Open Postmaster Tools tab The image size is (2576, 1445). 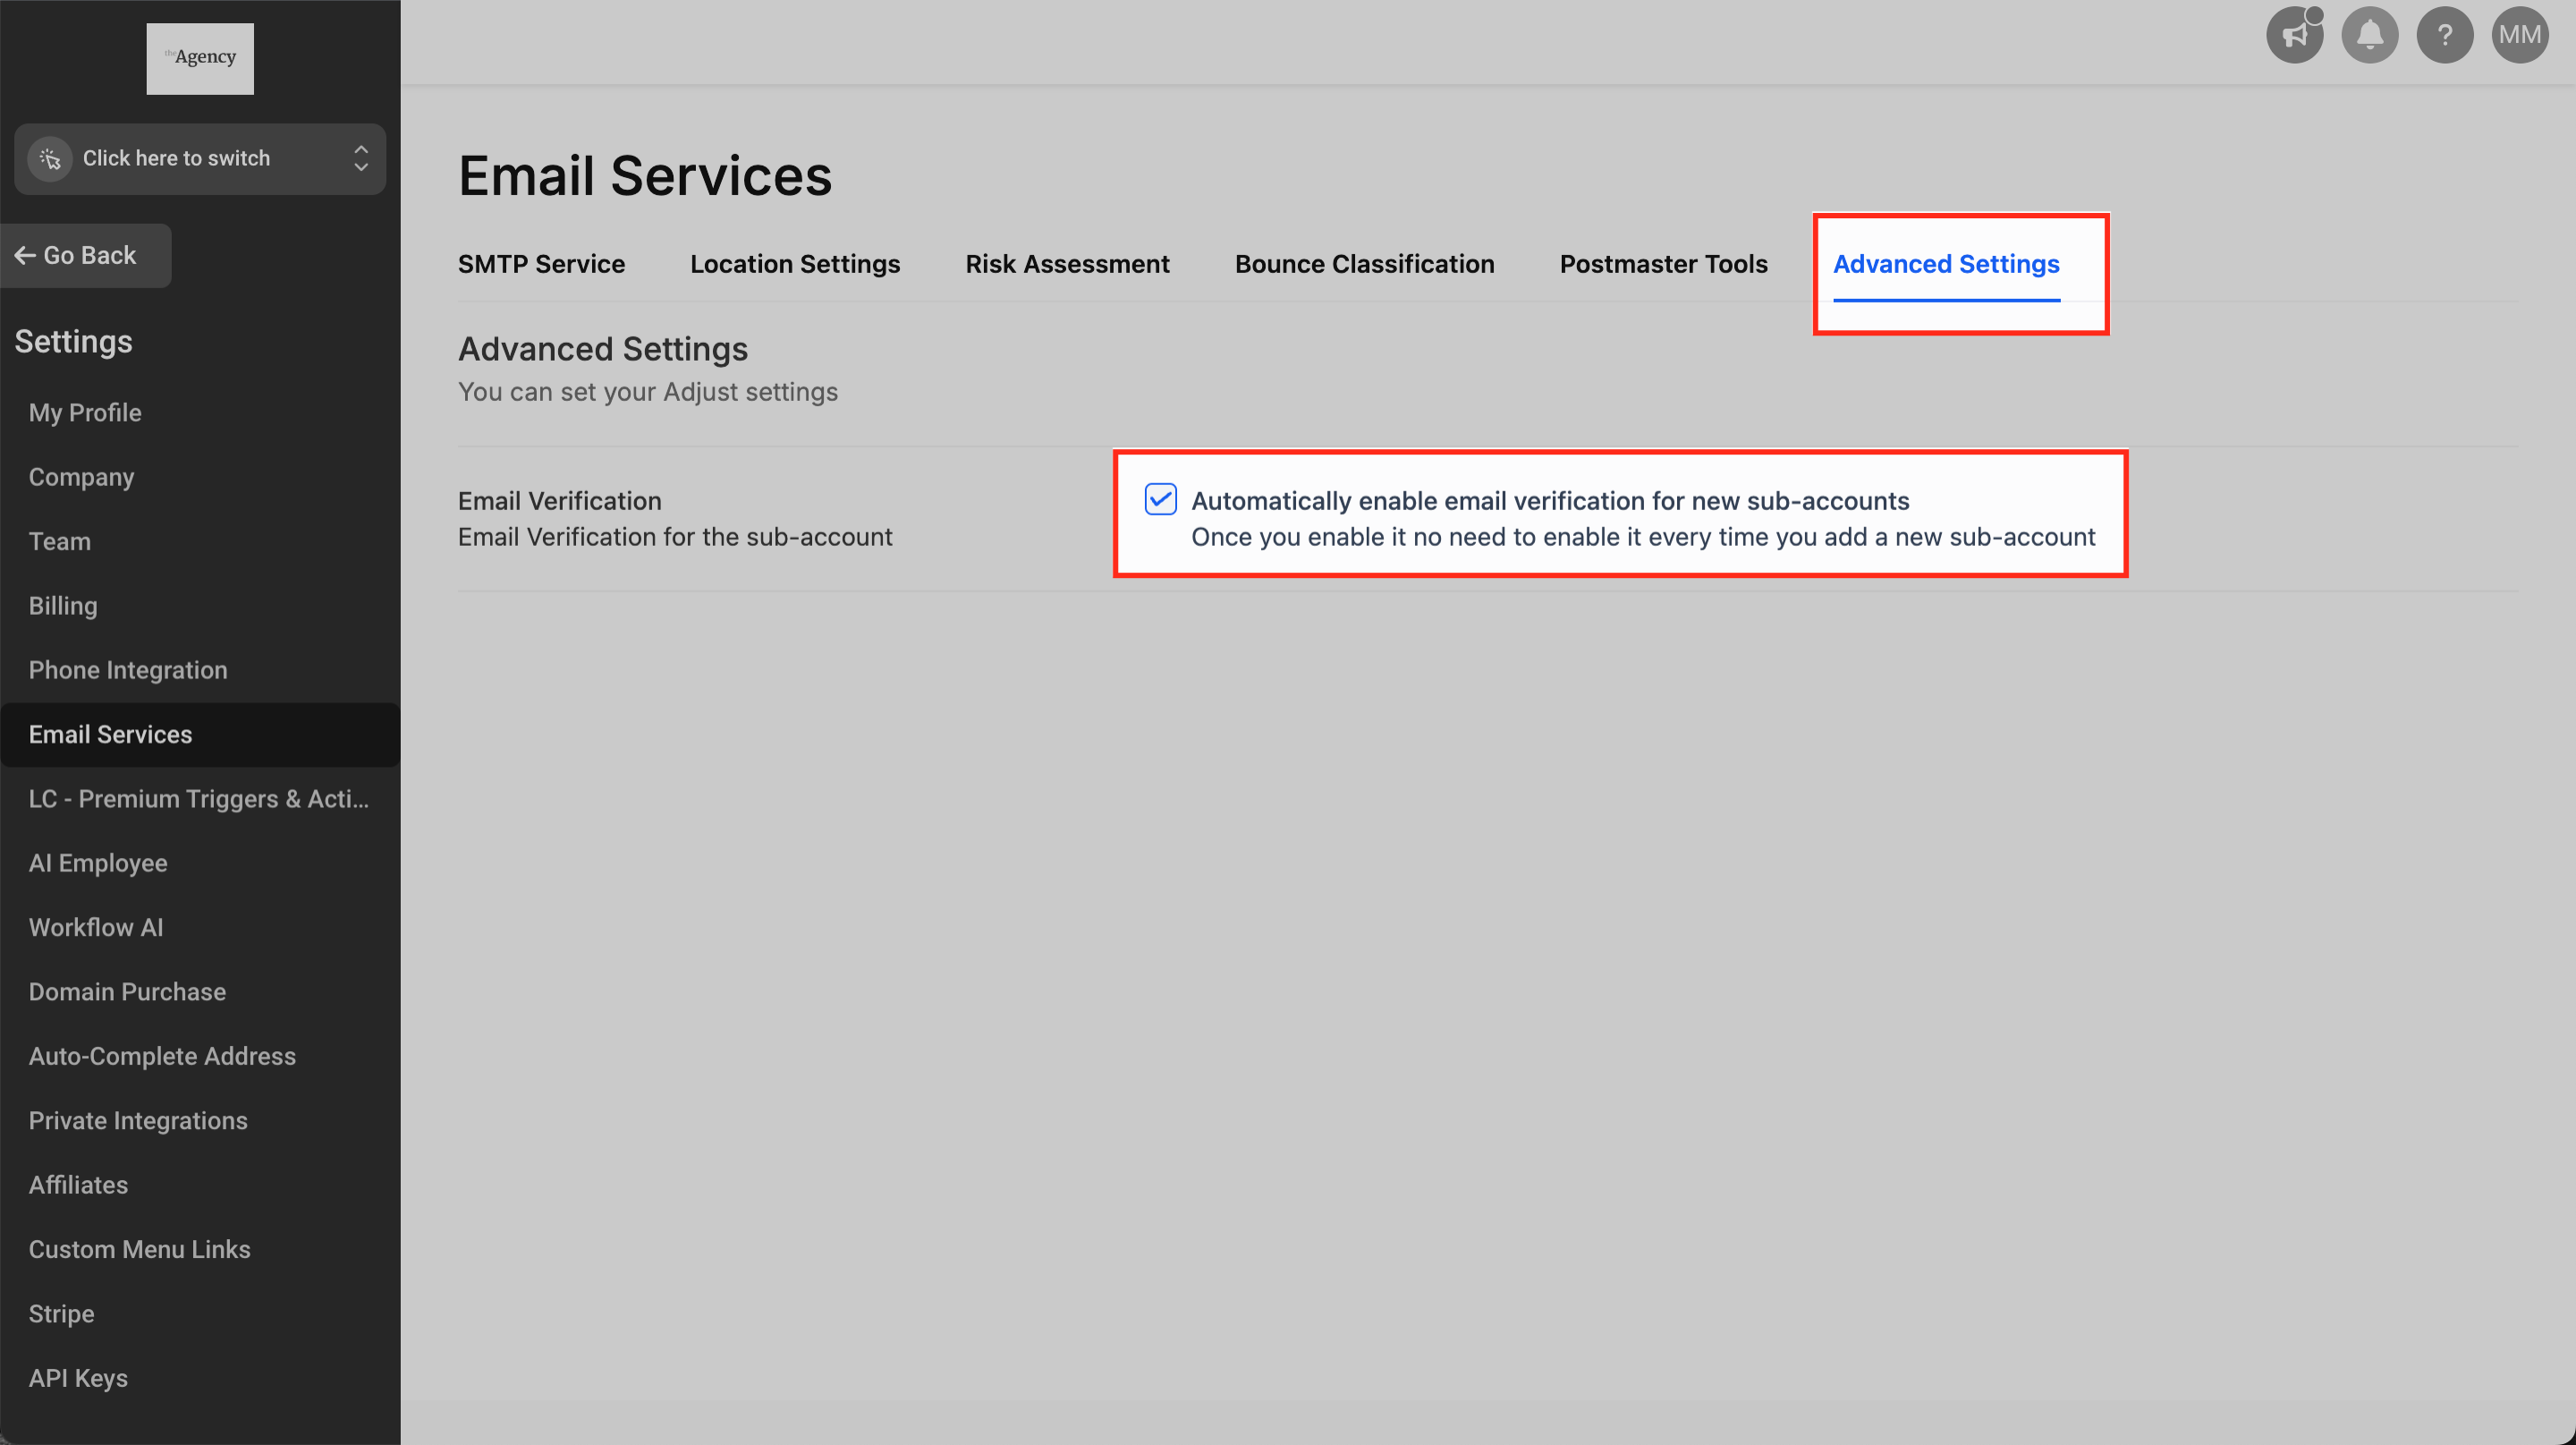click(x=1663, y=264)
